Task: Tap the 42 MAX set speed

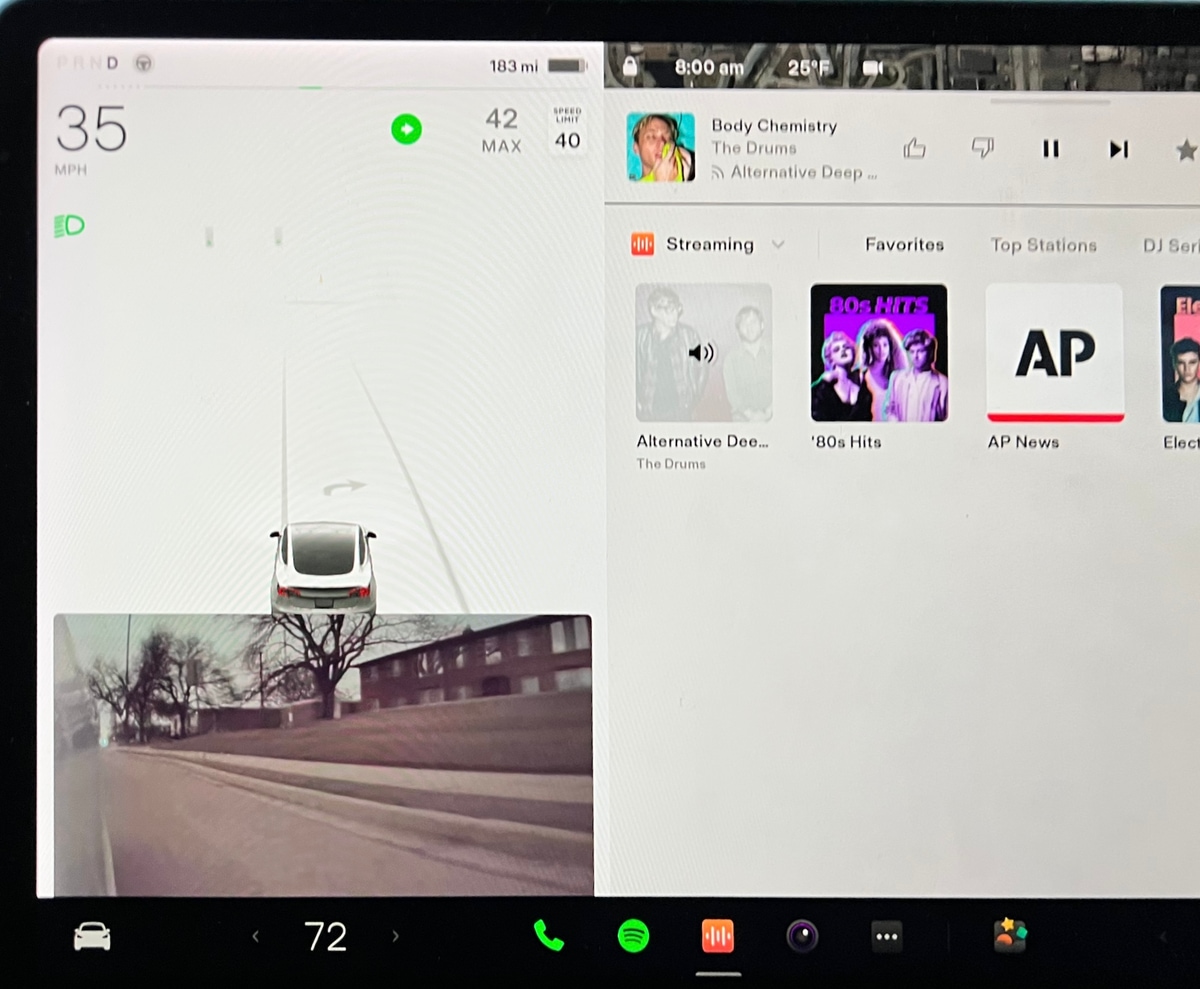Action: [501, 131]
